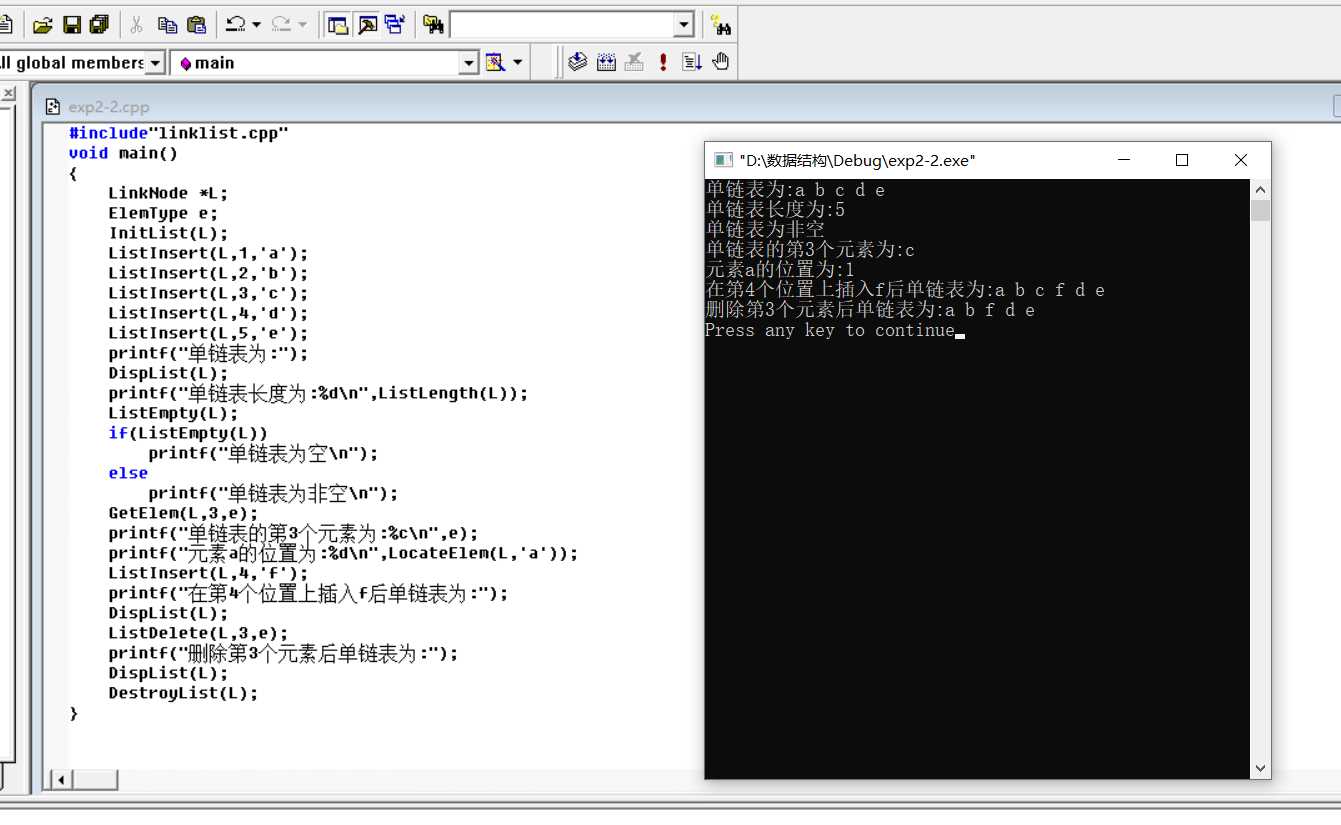
Task: Click console output "元素a的位置为:1"
Action: point(780,270)
